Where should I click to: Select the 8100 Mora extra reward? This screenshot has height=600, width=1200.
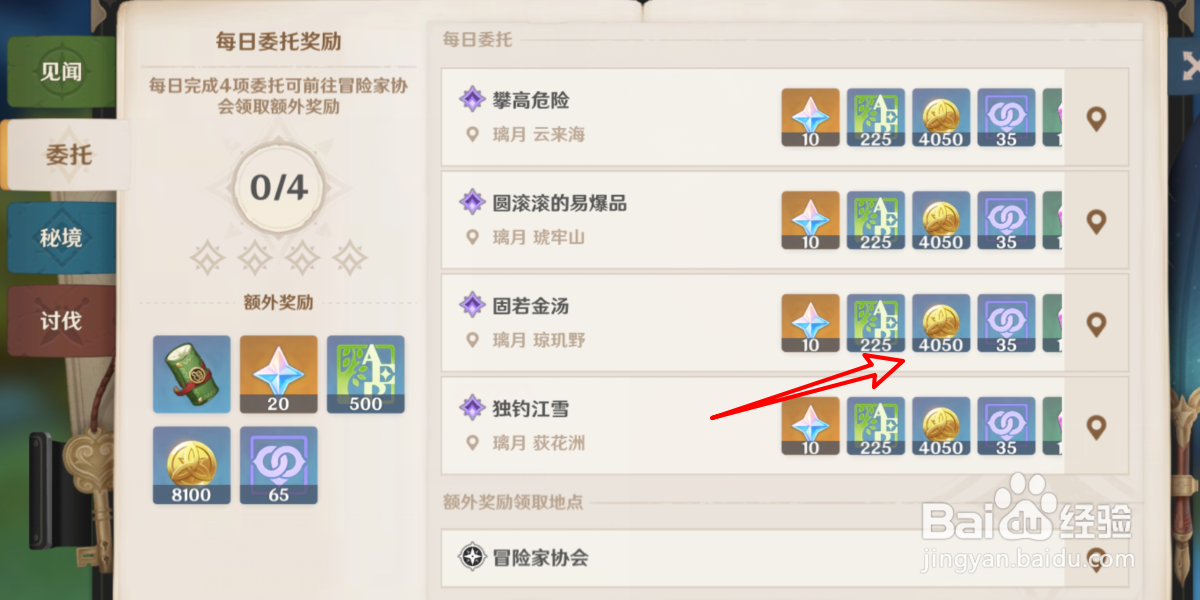[192, 465]
